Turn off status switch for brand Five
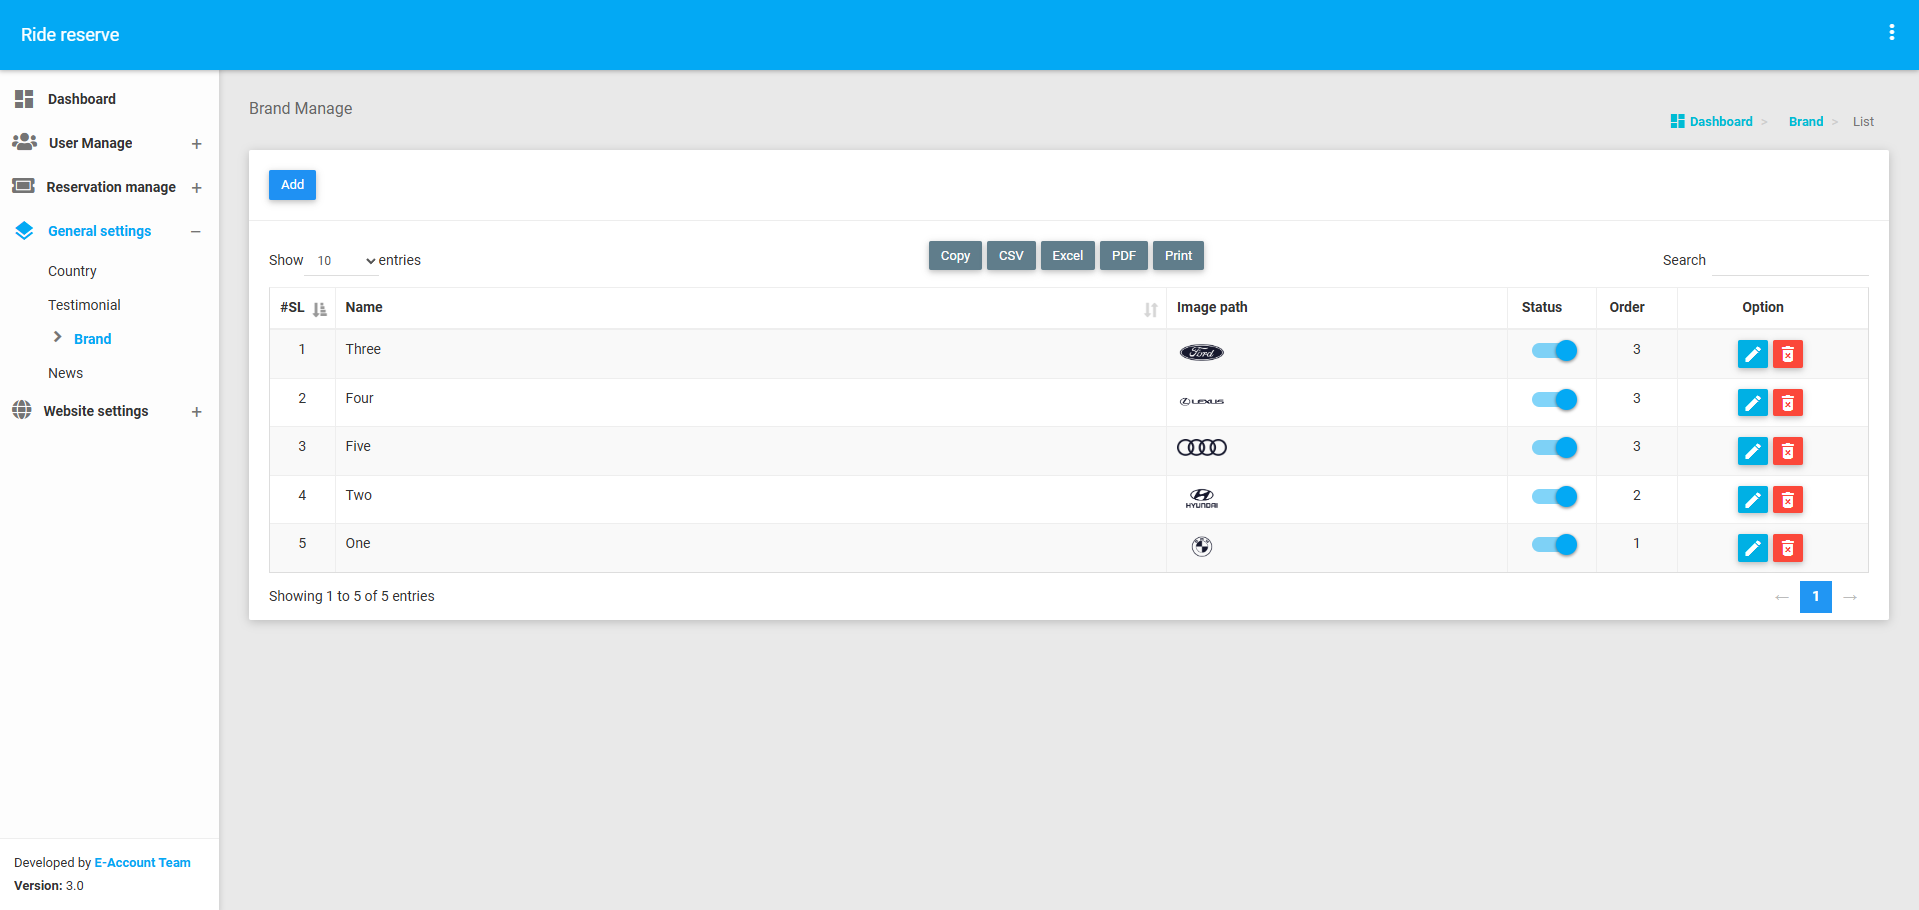This screenshot has height=910, width=1919. tap(1554, 448)
